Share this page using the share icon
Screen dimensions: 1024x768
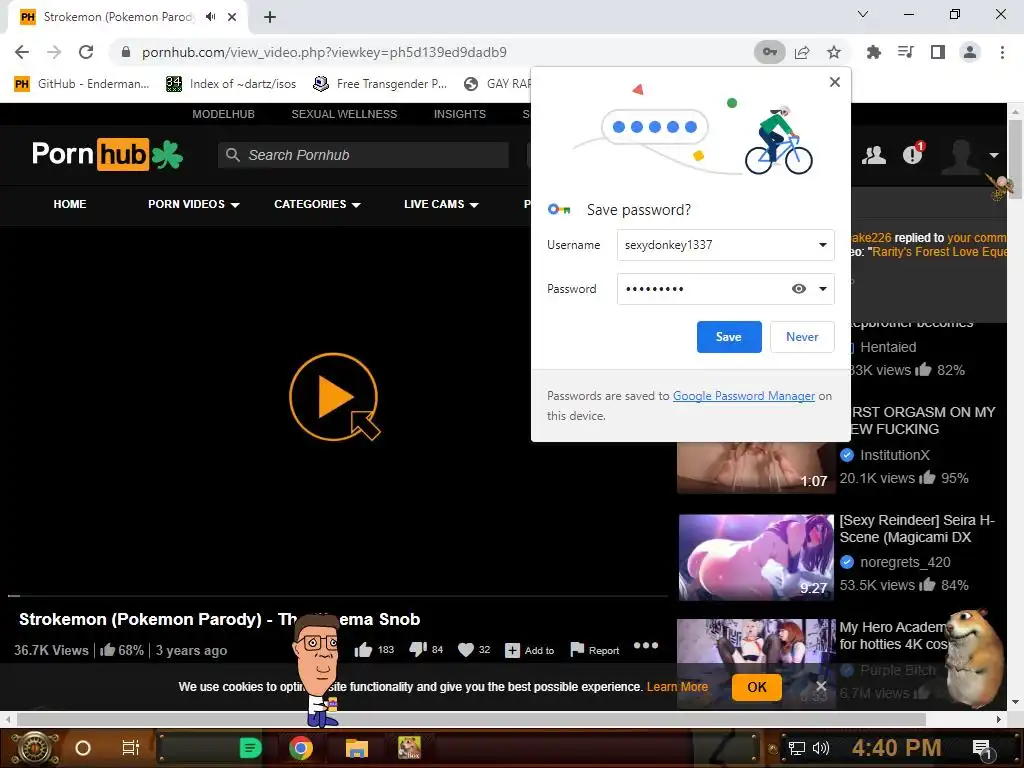point(802,52)
